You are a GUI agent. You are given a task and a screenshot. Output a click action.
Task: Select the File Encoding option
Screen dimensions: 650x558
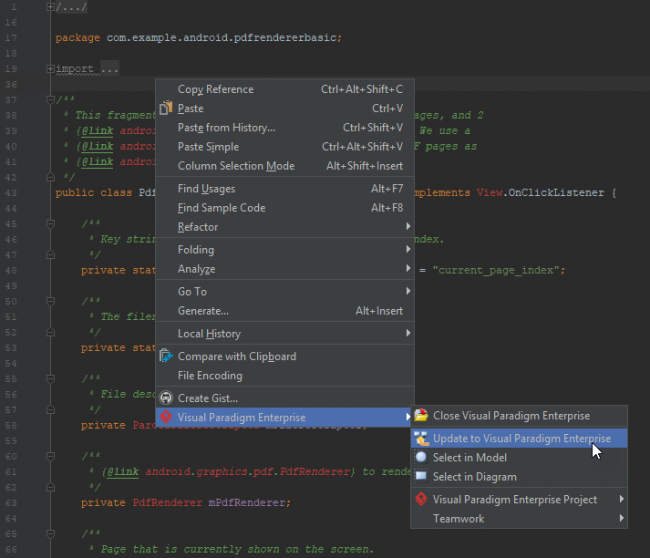210,376
